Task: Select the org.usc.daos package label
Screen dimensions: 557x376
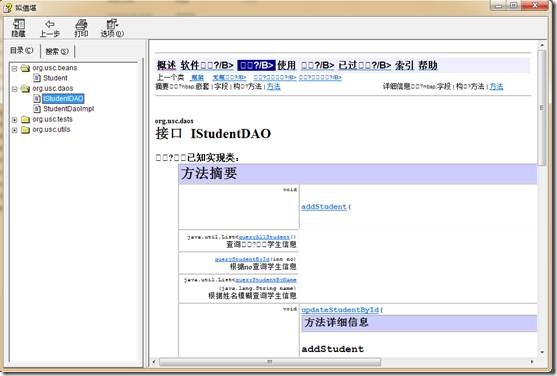Action: pos(53,88)
